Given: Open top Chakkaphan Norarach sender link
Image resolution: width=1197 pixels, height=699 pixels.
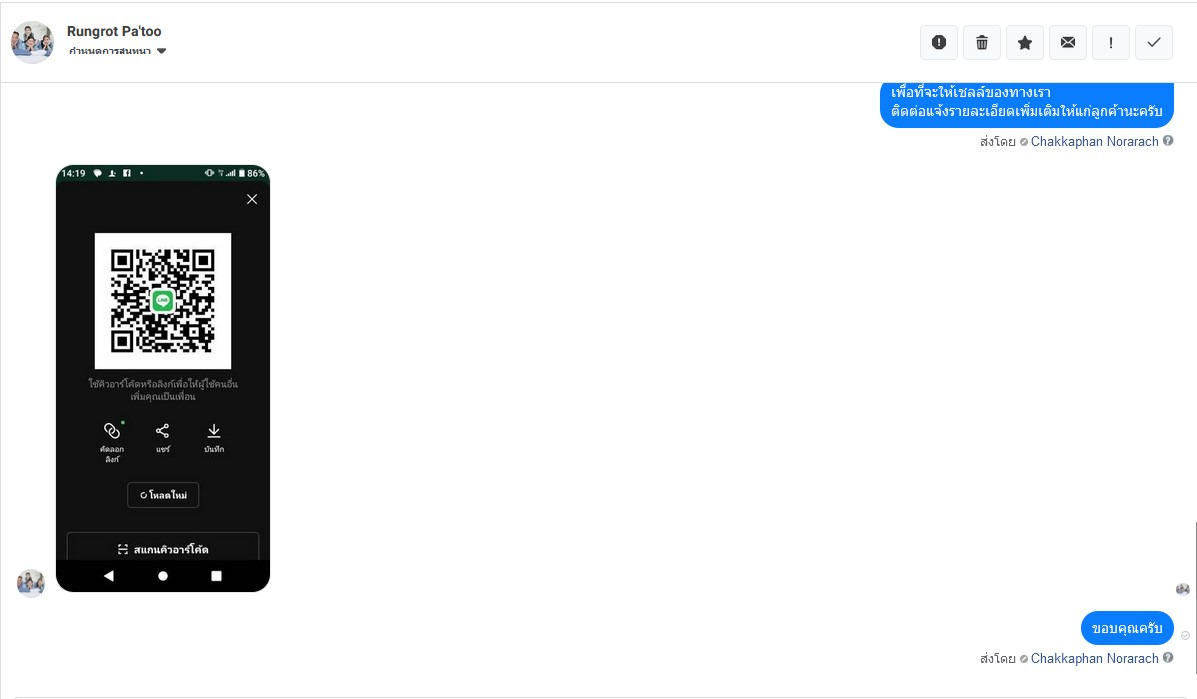Looking at the screenshot, I should (x=1094, y=141).
